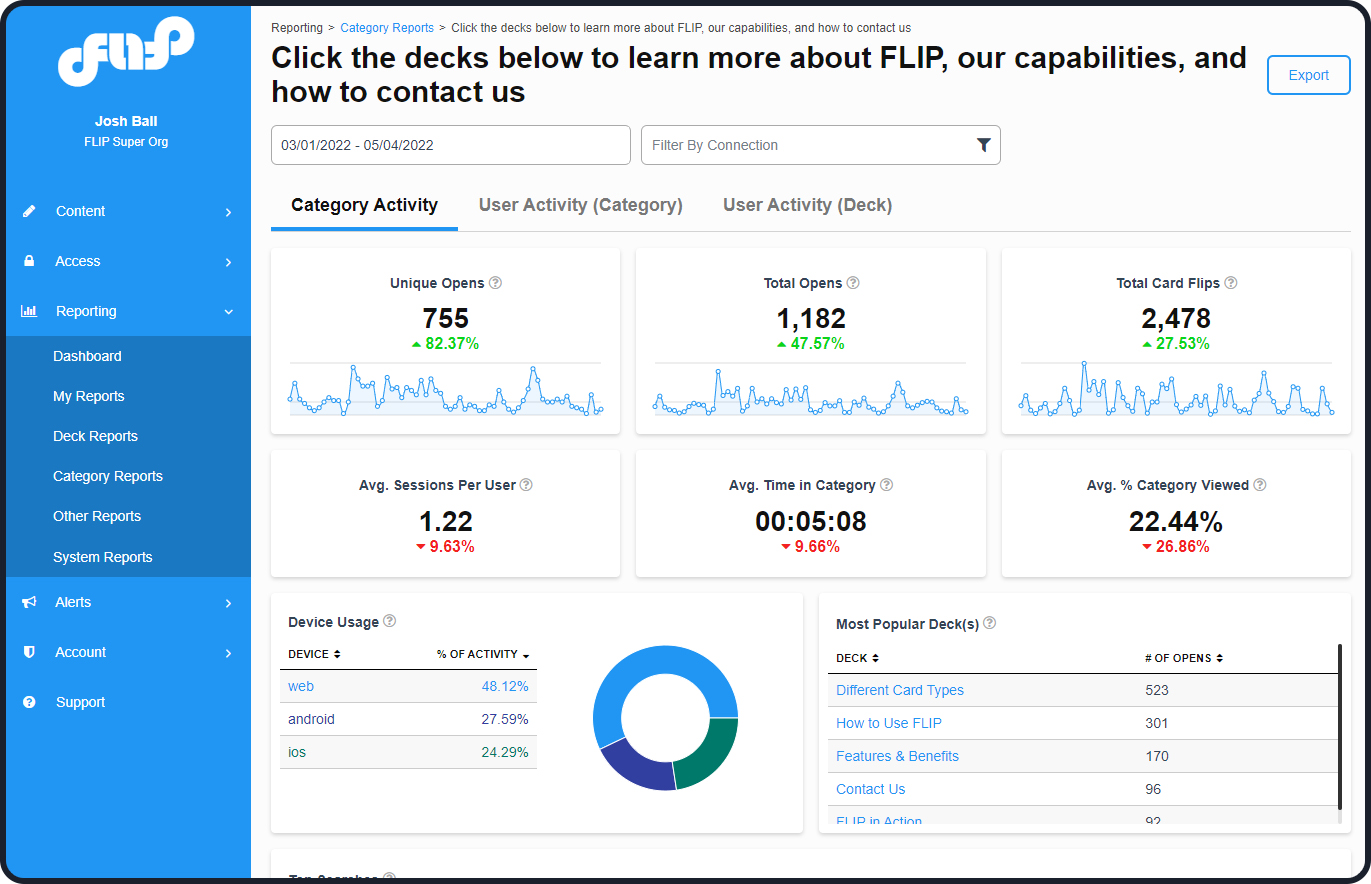Image resolution: width=1371 pixels, height=884 pixels.
Task: Click the 523 opens value
Action: (x=1157, y=690)
